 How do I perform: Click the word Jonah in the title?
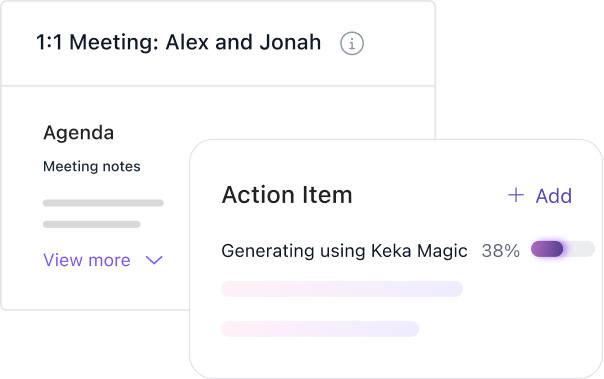tap(290, 42)
